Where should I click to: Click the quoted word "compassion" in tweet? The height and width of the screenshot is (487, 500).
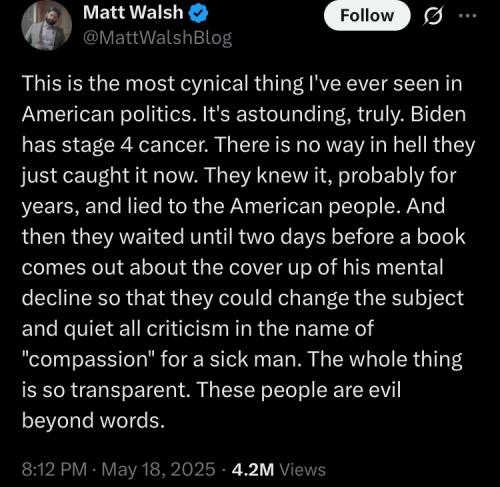(89, 360)
